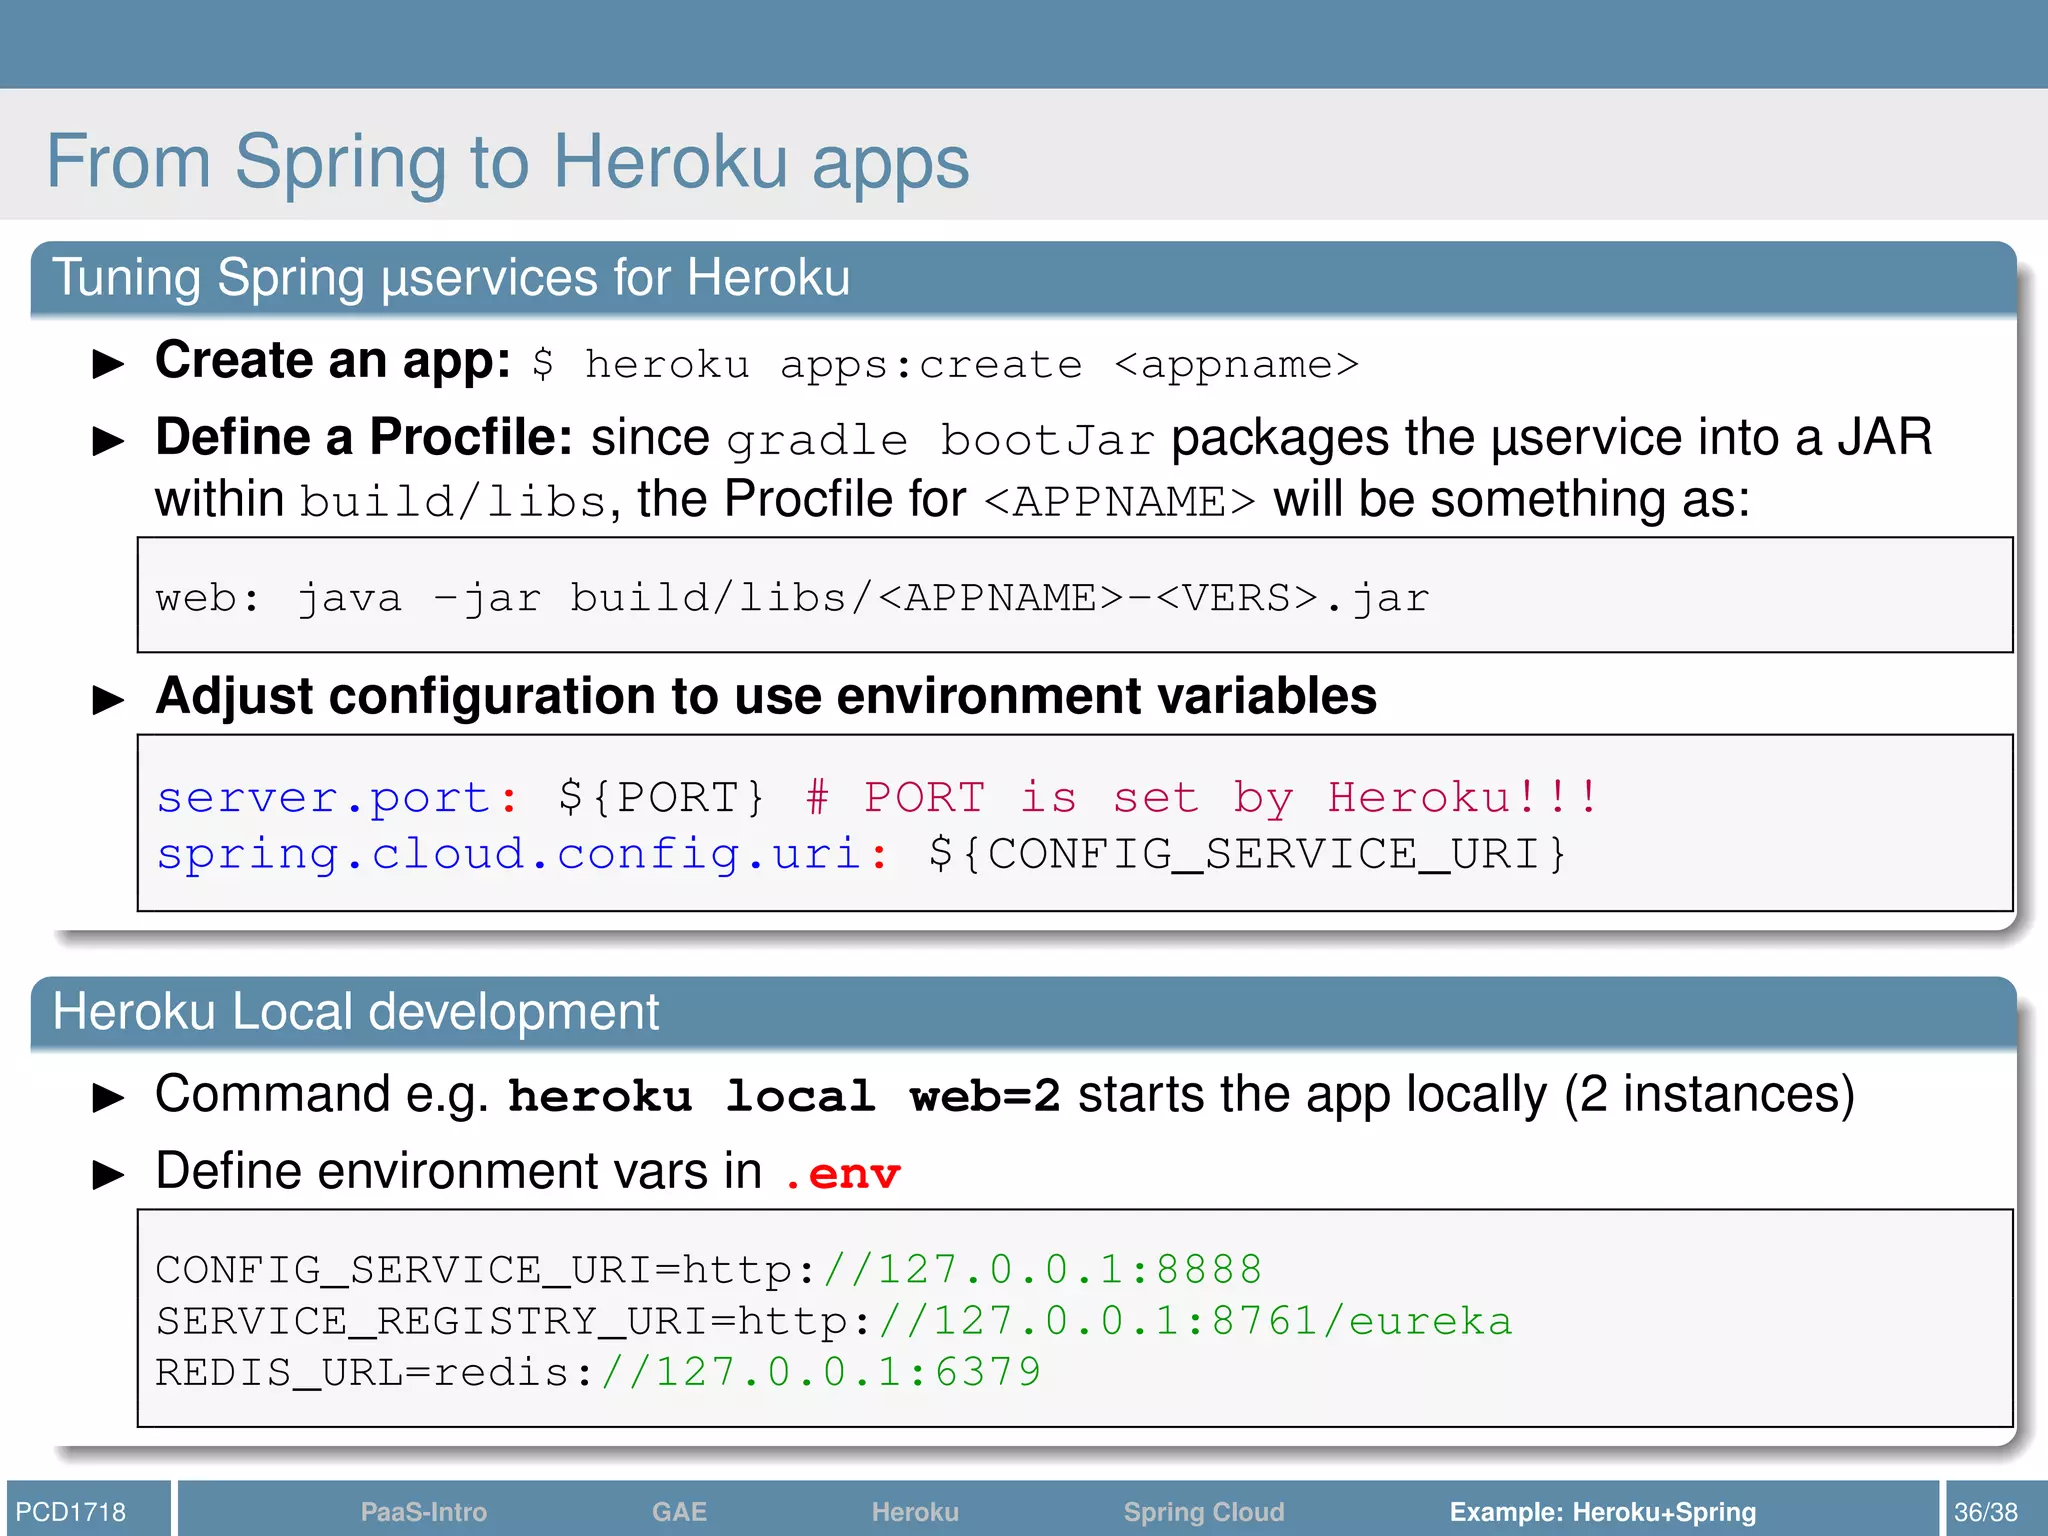2048x1536 pixels.
Task: Click the '${PORT}' variable value
Action: pos(661,797)
